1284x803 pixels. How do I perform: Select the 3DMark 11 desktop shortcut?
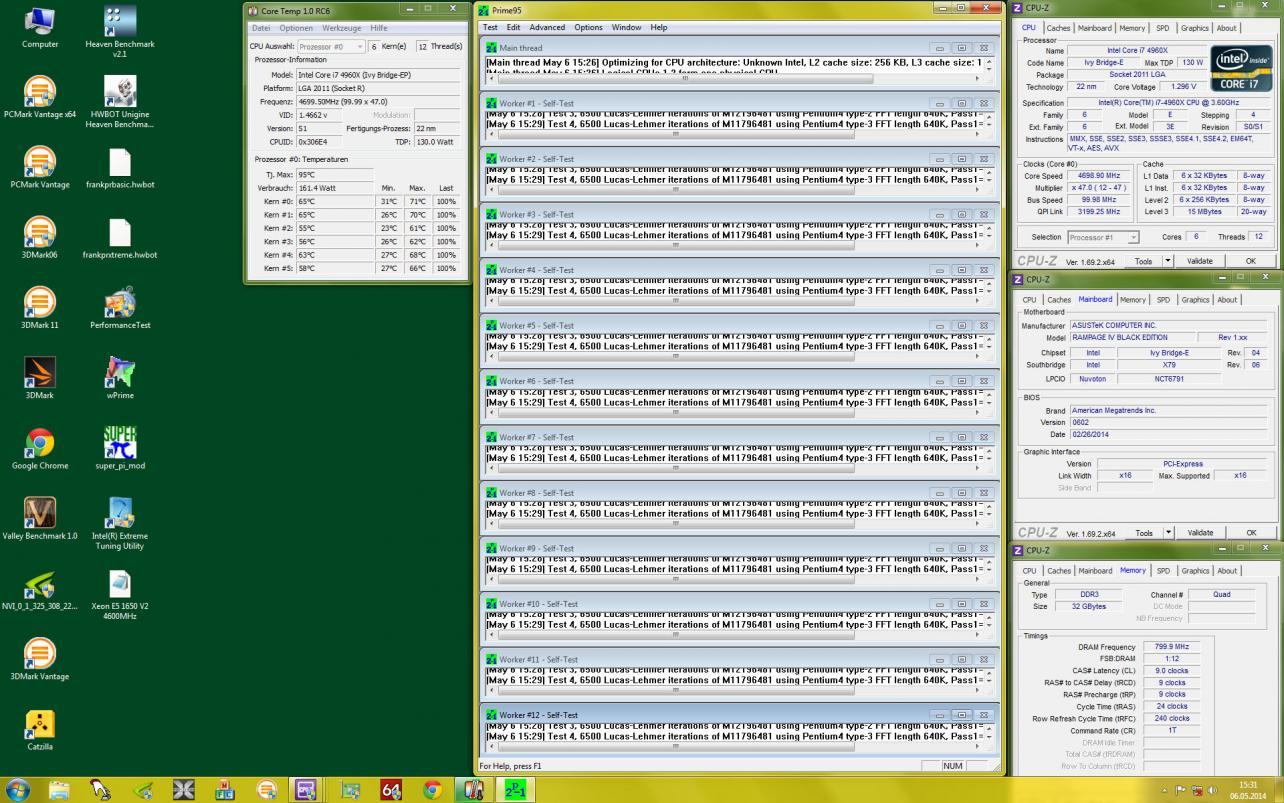click(x=39, y=308)
